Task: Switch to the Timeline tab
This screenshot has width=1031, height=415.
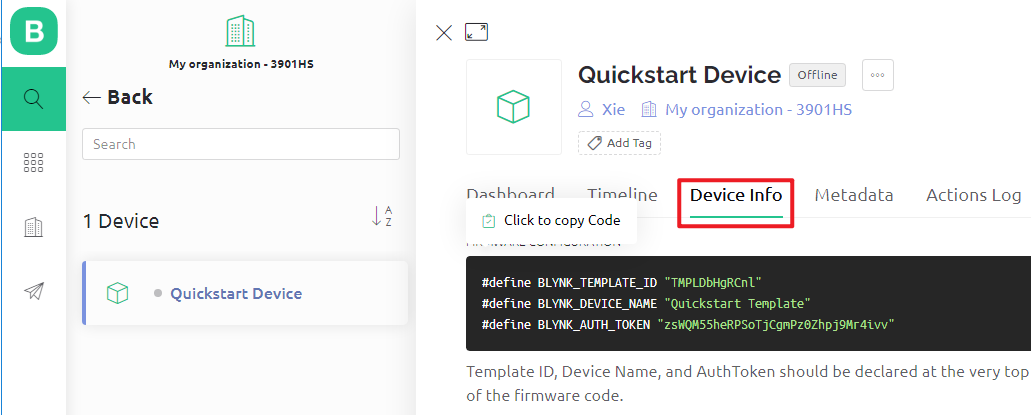Action: coord(622,195)
